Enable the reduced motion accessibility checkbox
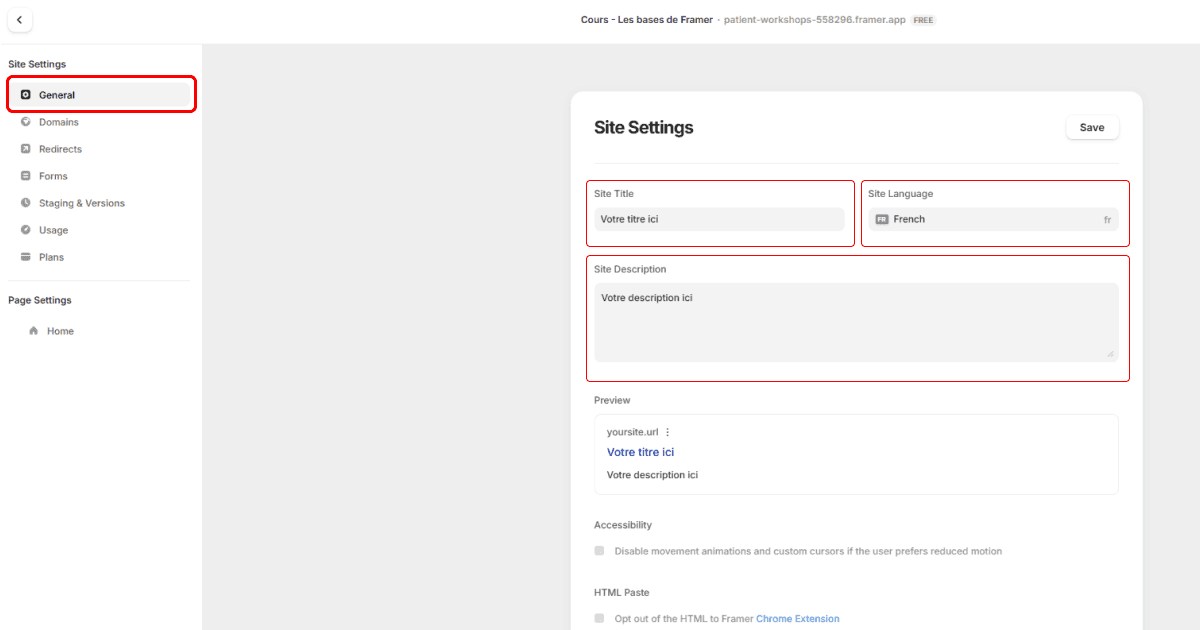 click(x=599, y=550)
